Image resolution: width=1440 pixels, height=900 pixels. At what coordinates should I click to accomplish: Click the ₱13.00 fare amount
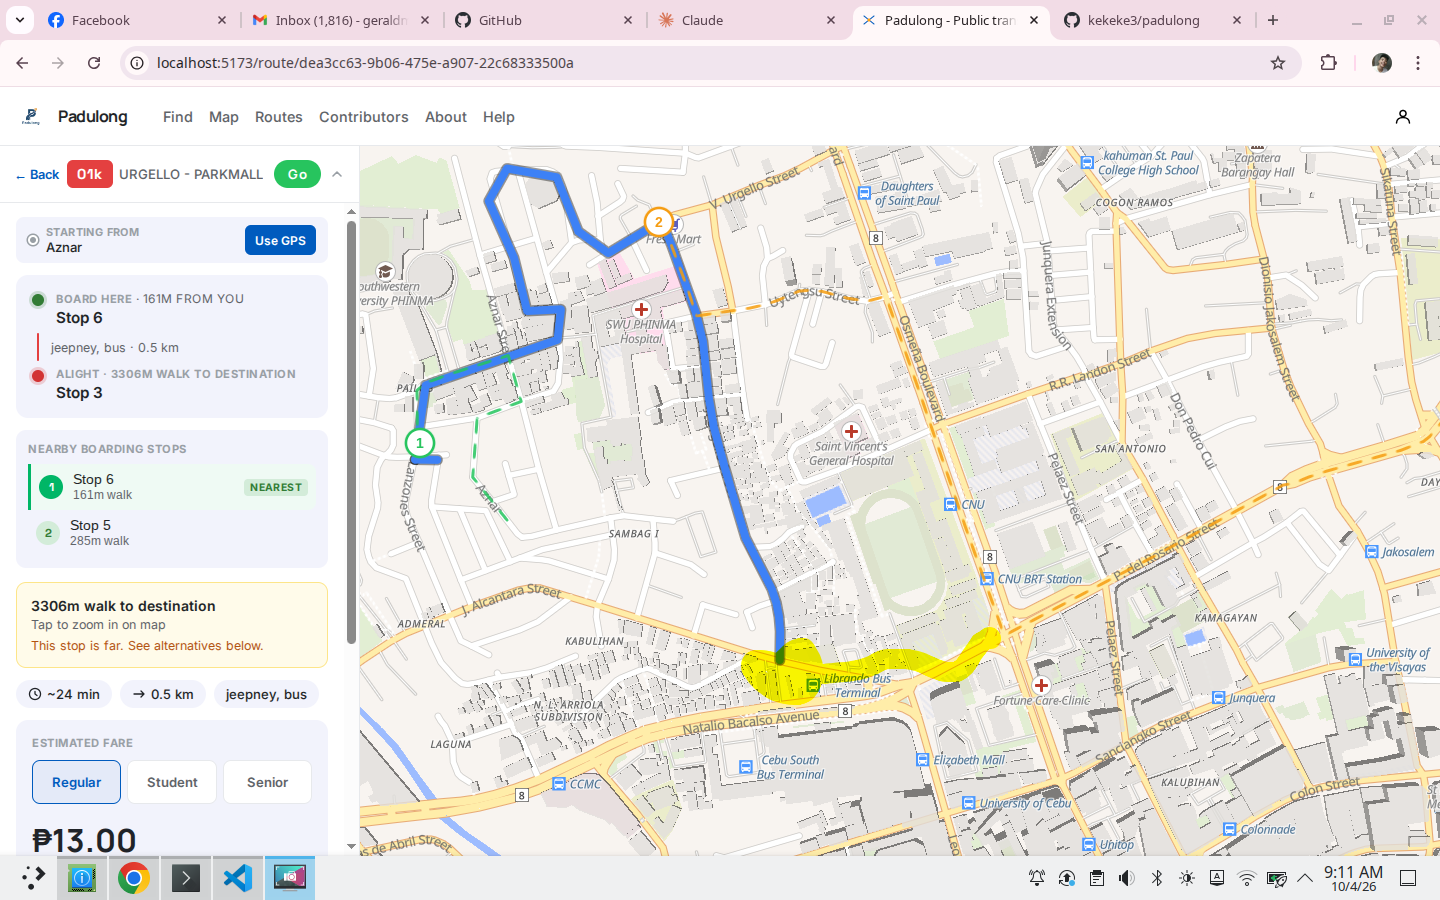point(84,840)
